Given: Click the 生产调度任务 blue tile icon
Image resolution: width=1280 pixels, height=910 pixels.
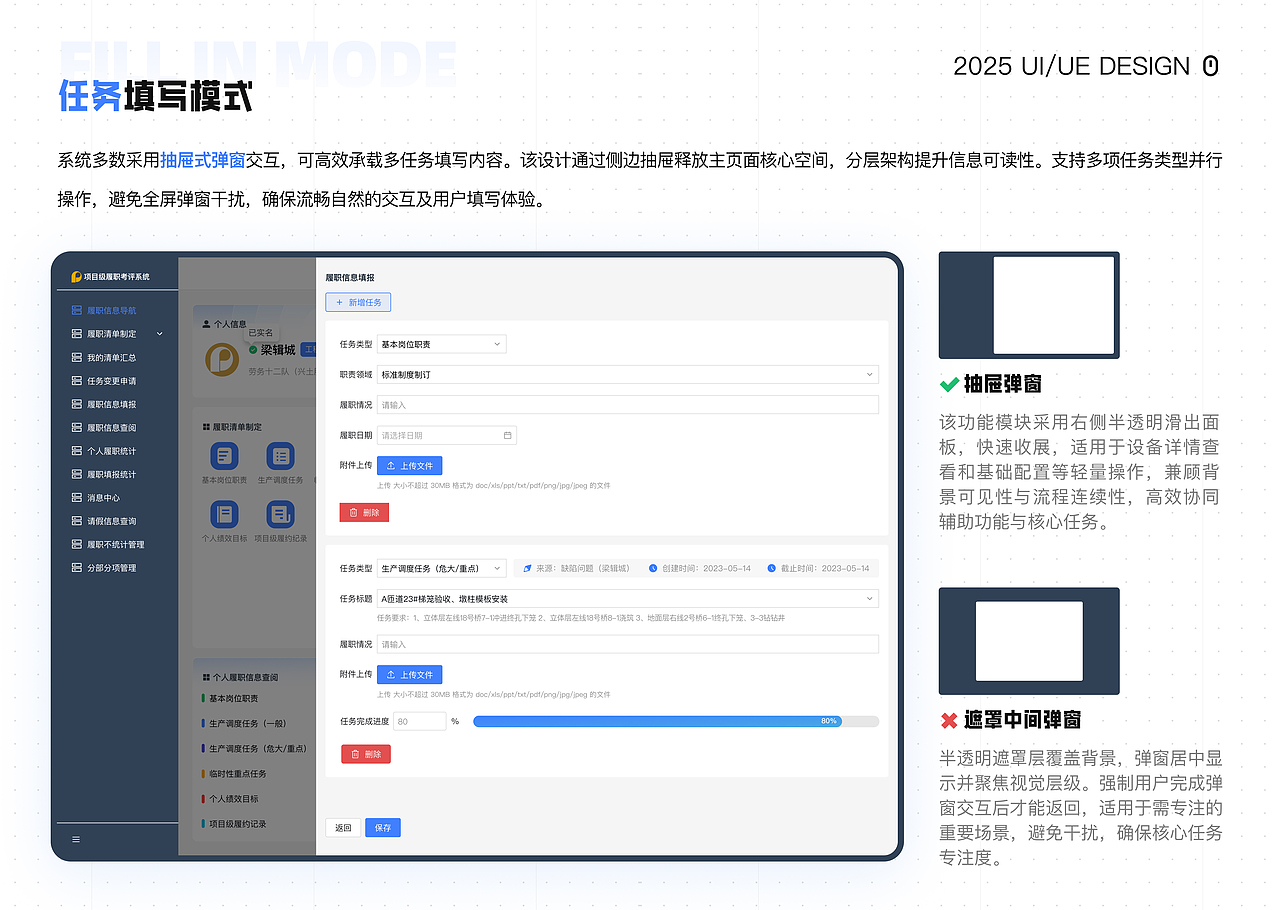Looking at the screenshot, I should (280, 456).
